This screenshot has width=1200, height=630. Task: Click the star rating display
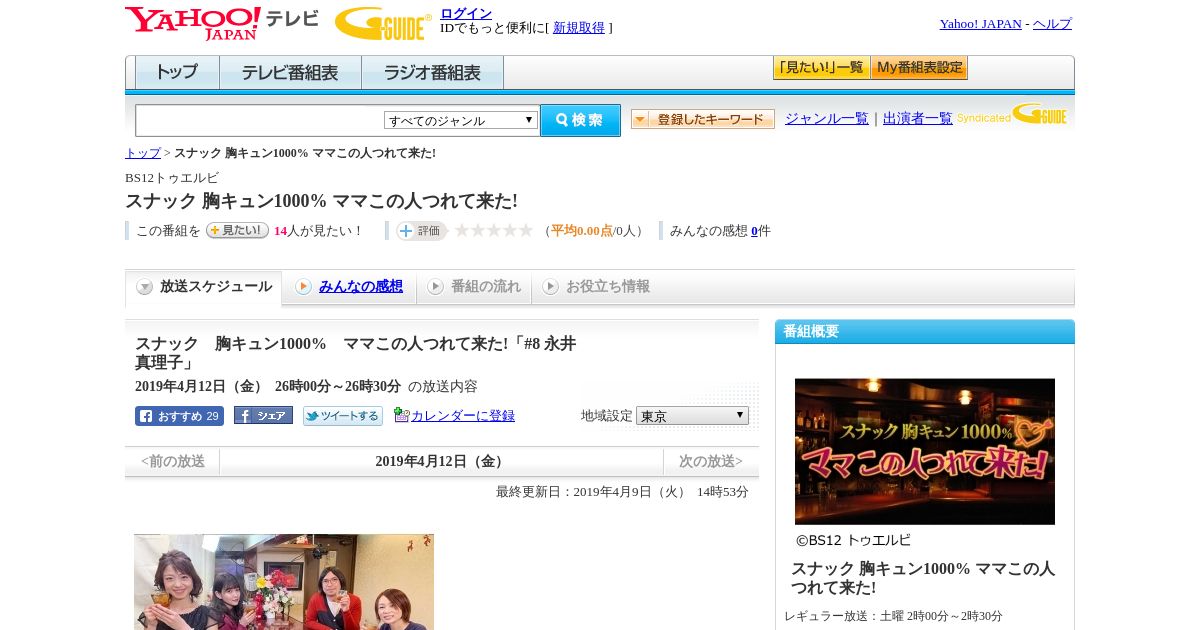point(494,231)
